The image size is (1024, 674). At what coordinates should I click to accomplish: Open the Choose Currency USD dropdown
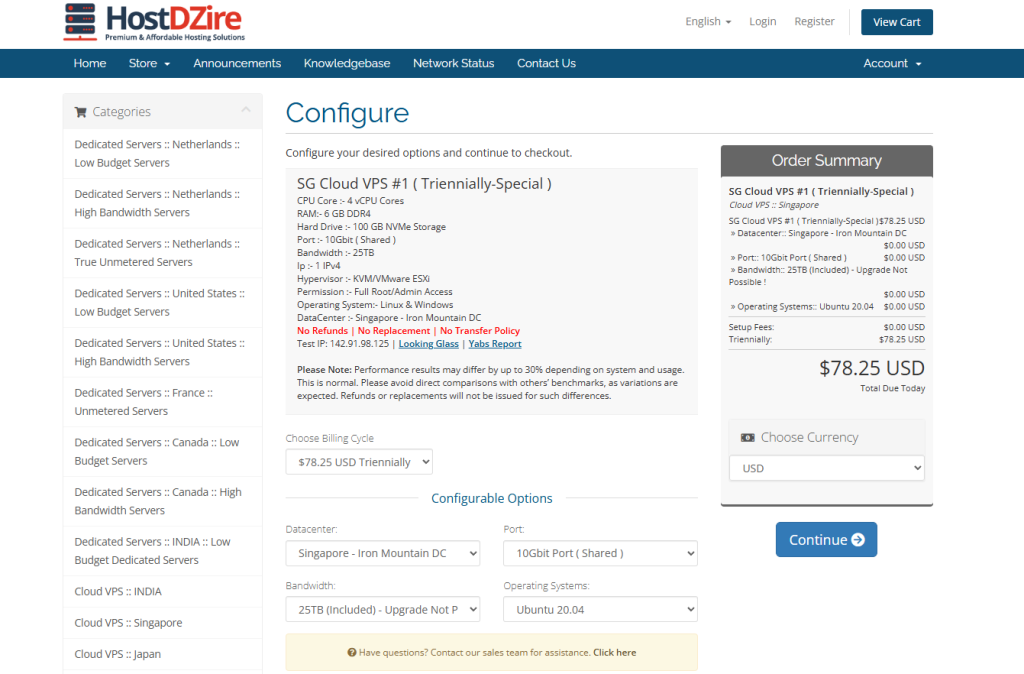tap(826, 468)
